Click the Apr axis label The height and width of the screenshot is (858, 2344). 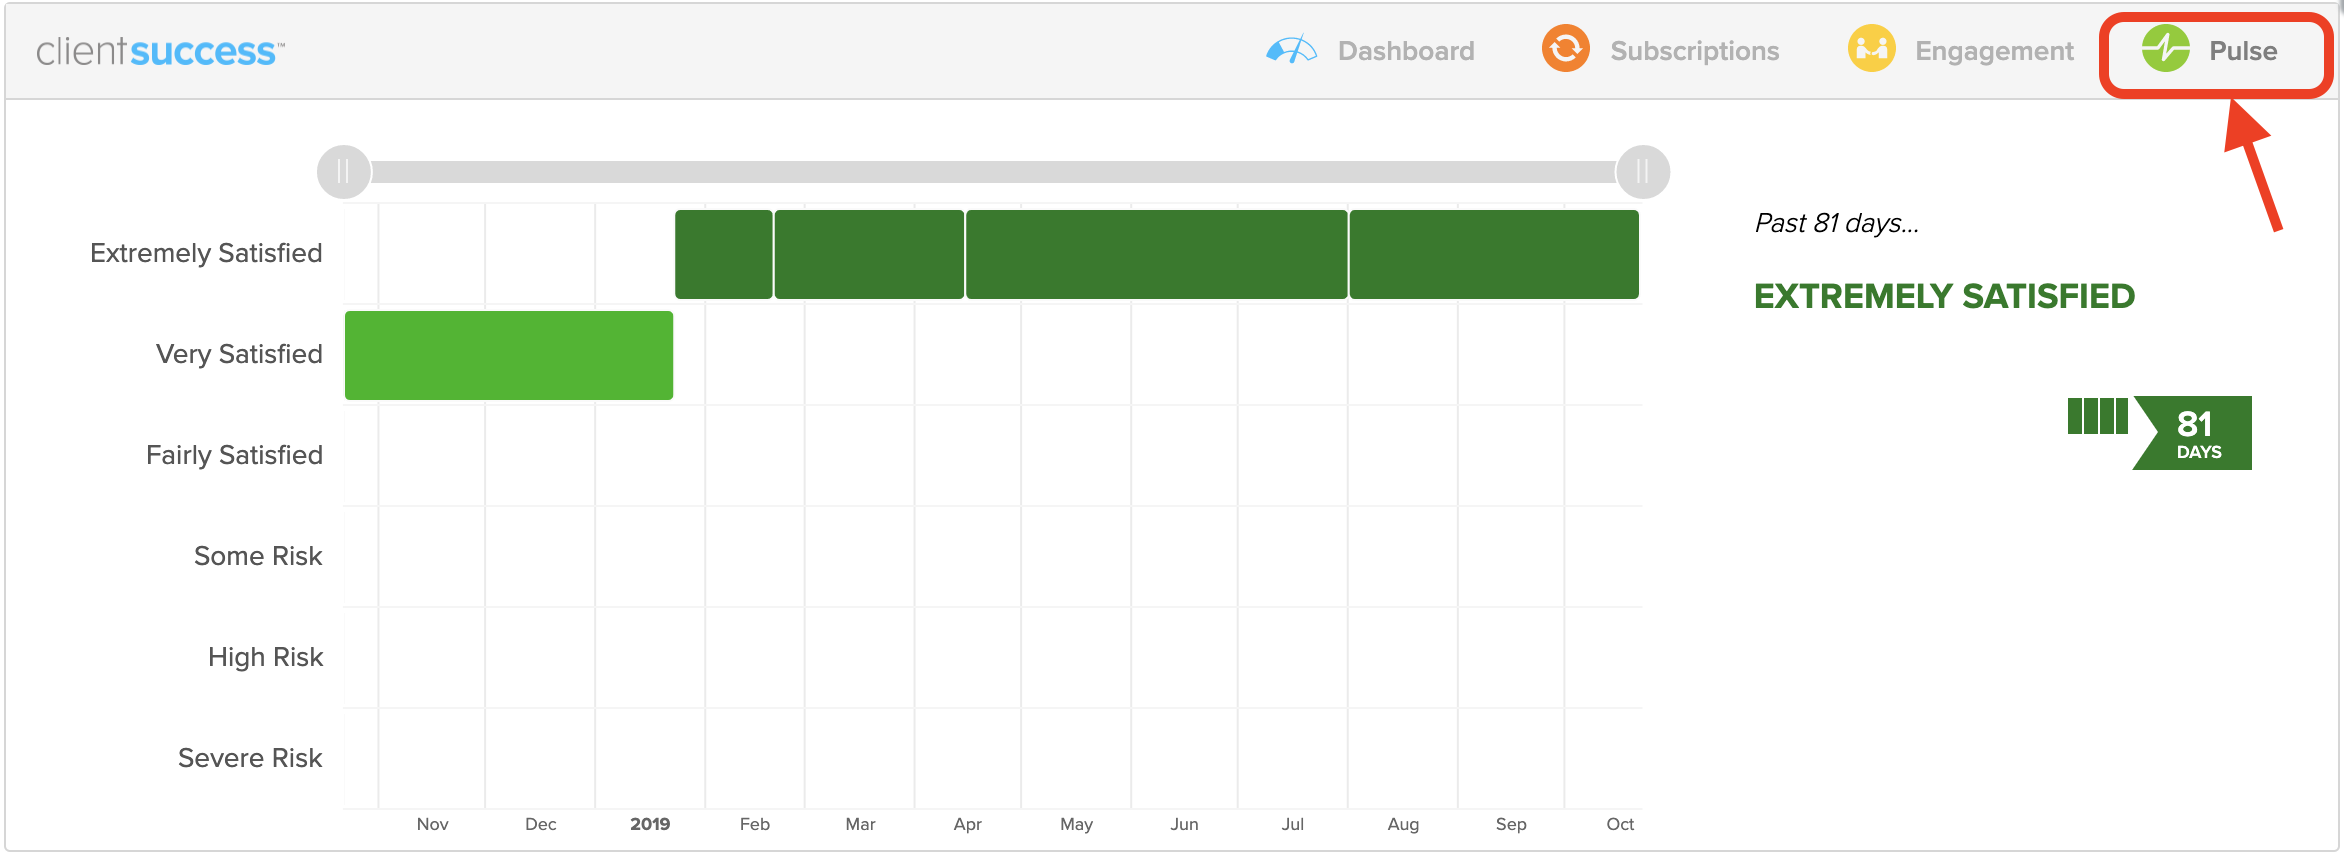coord(967,824)
